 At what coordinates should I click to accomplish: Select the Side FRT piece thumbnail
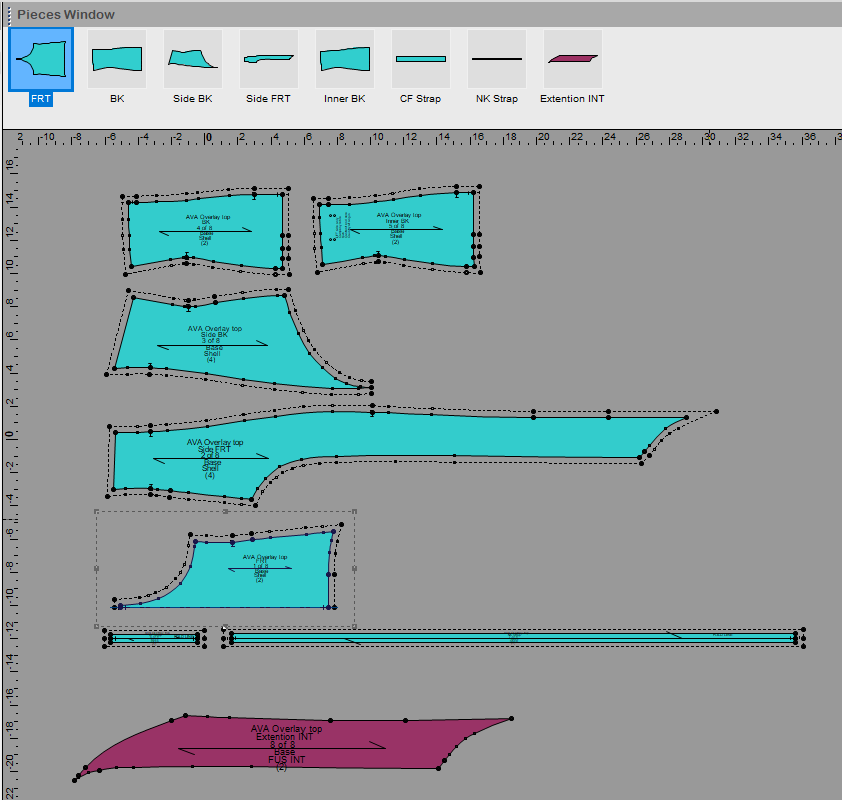coord(269,59)
